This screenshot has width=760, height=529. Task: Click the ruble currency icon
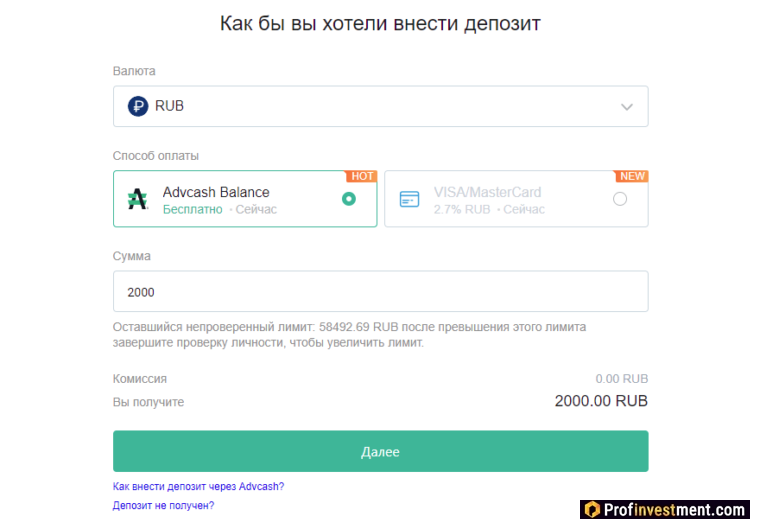point(138,106)
